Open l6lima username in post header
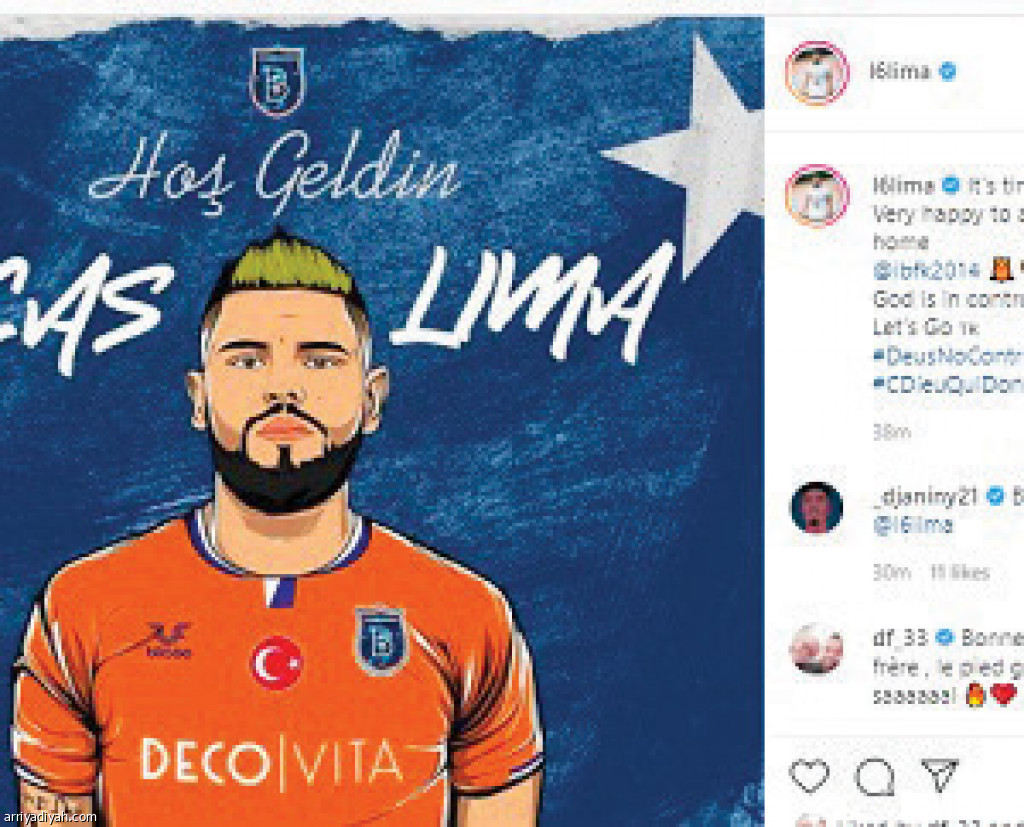 click(900, 71)
